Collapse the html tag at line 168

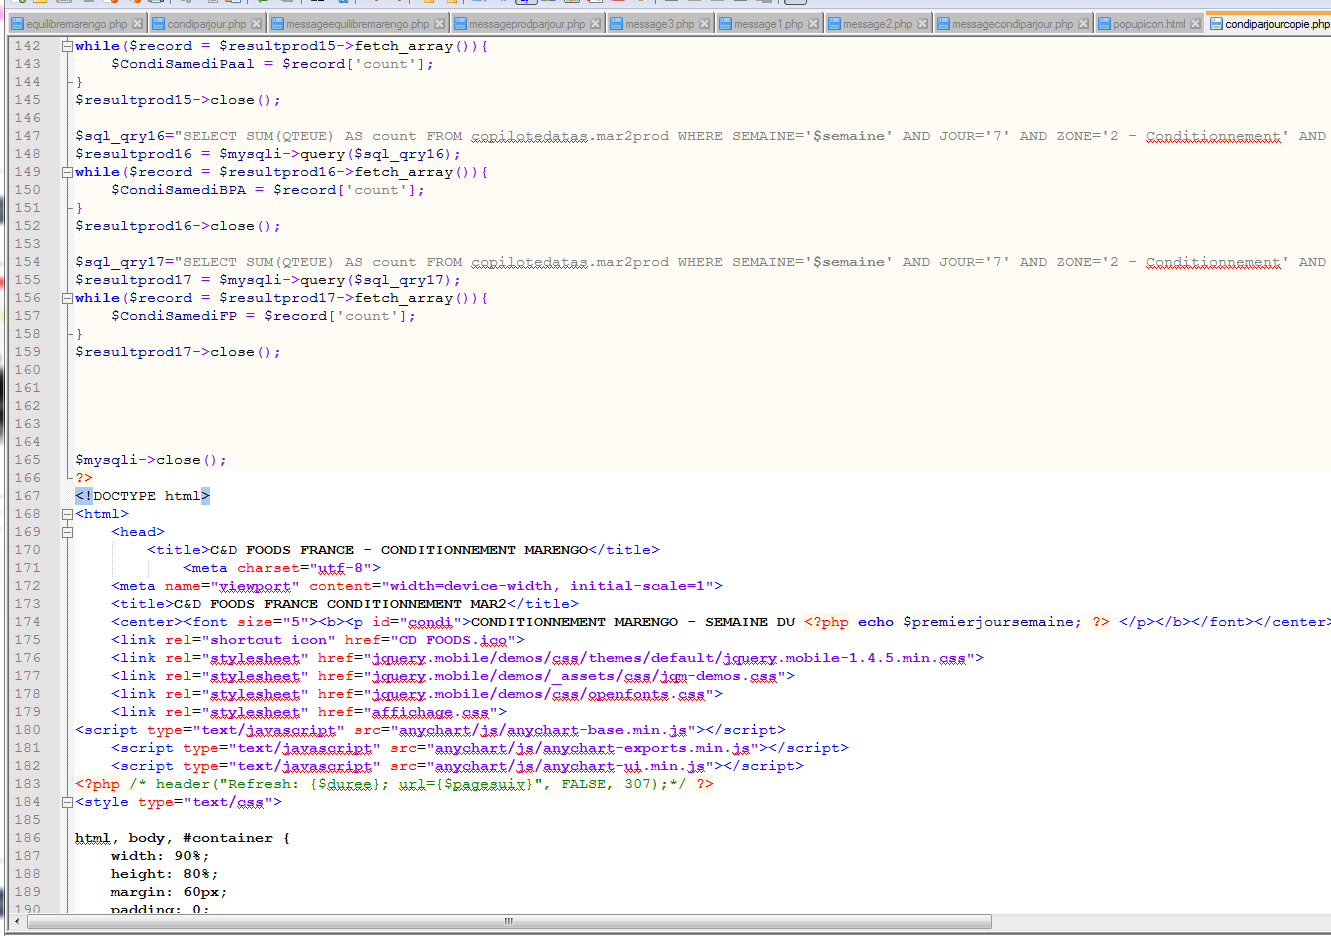(x=67, y=514)
